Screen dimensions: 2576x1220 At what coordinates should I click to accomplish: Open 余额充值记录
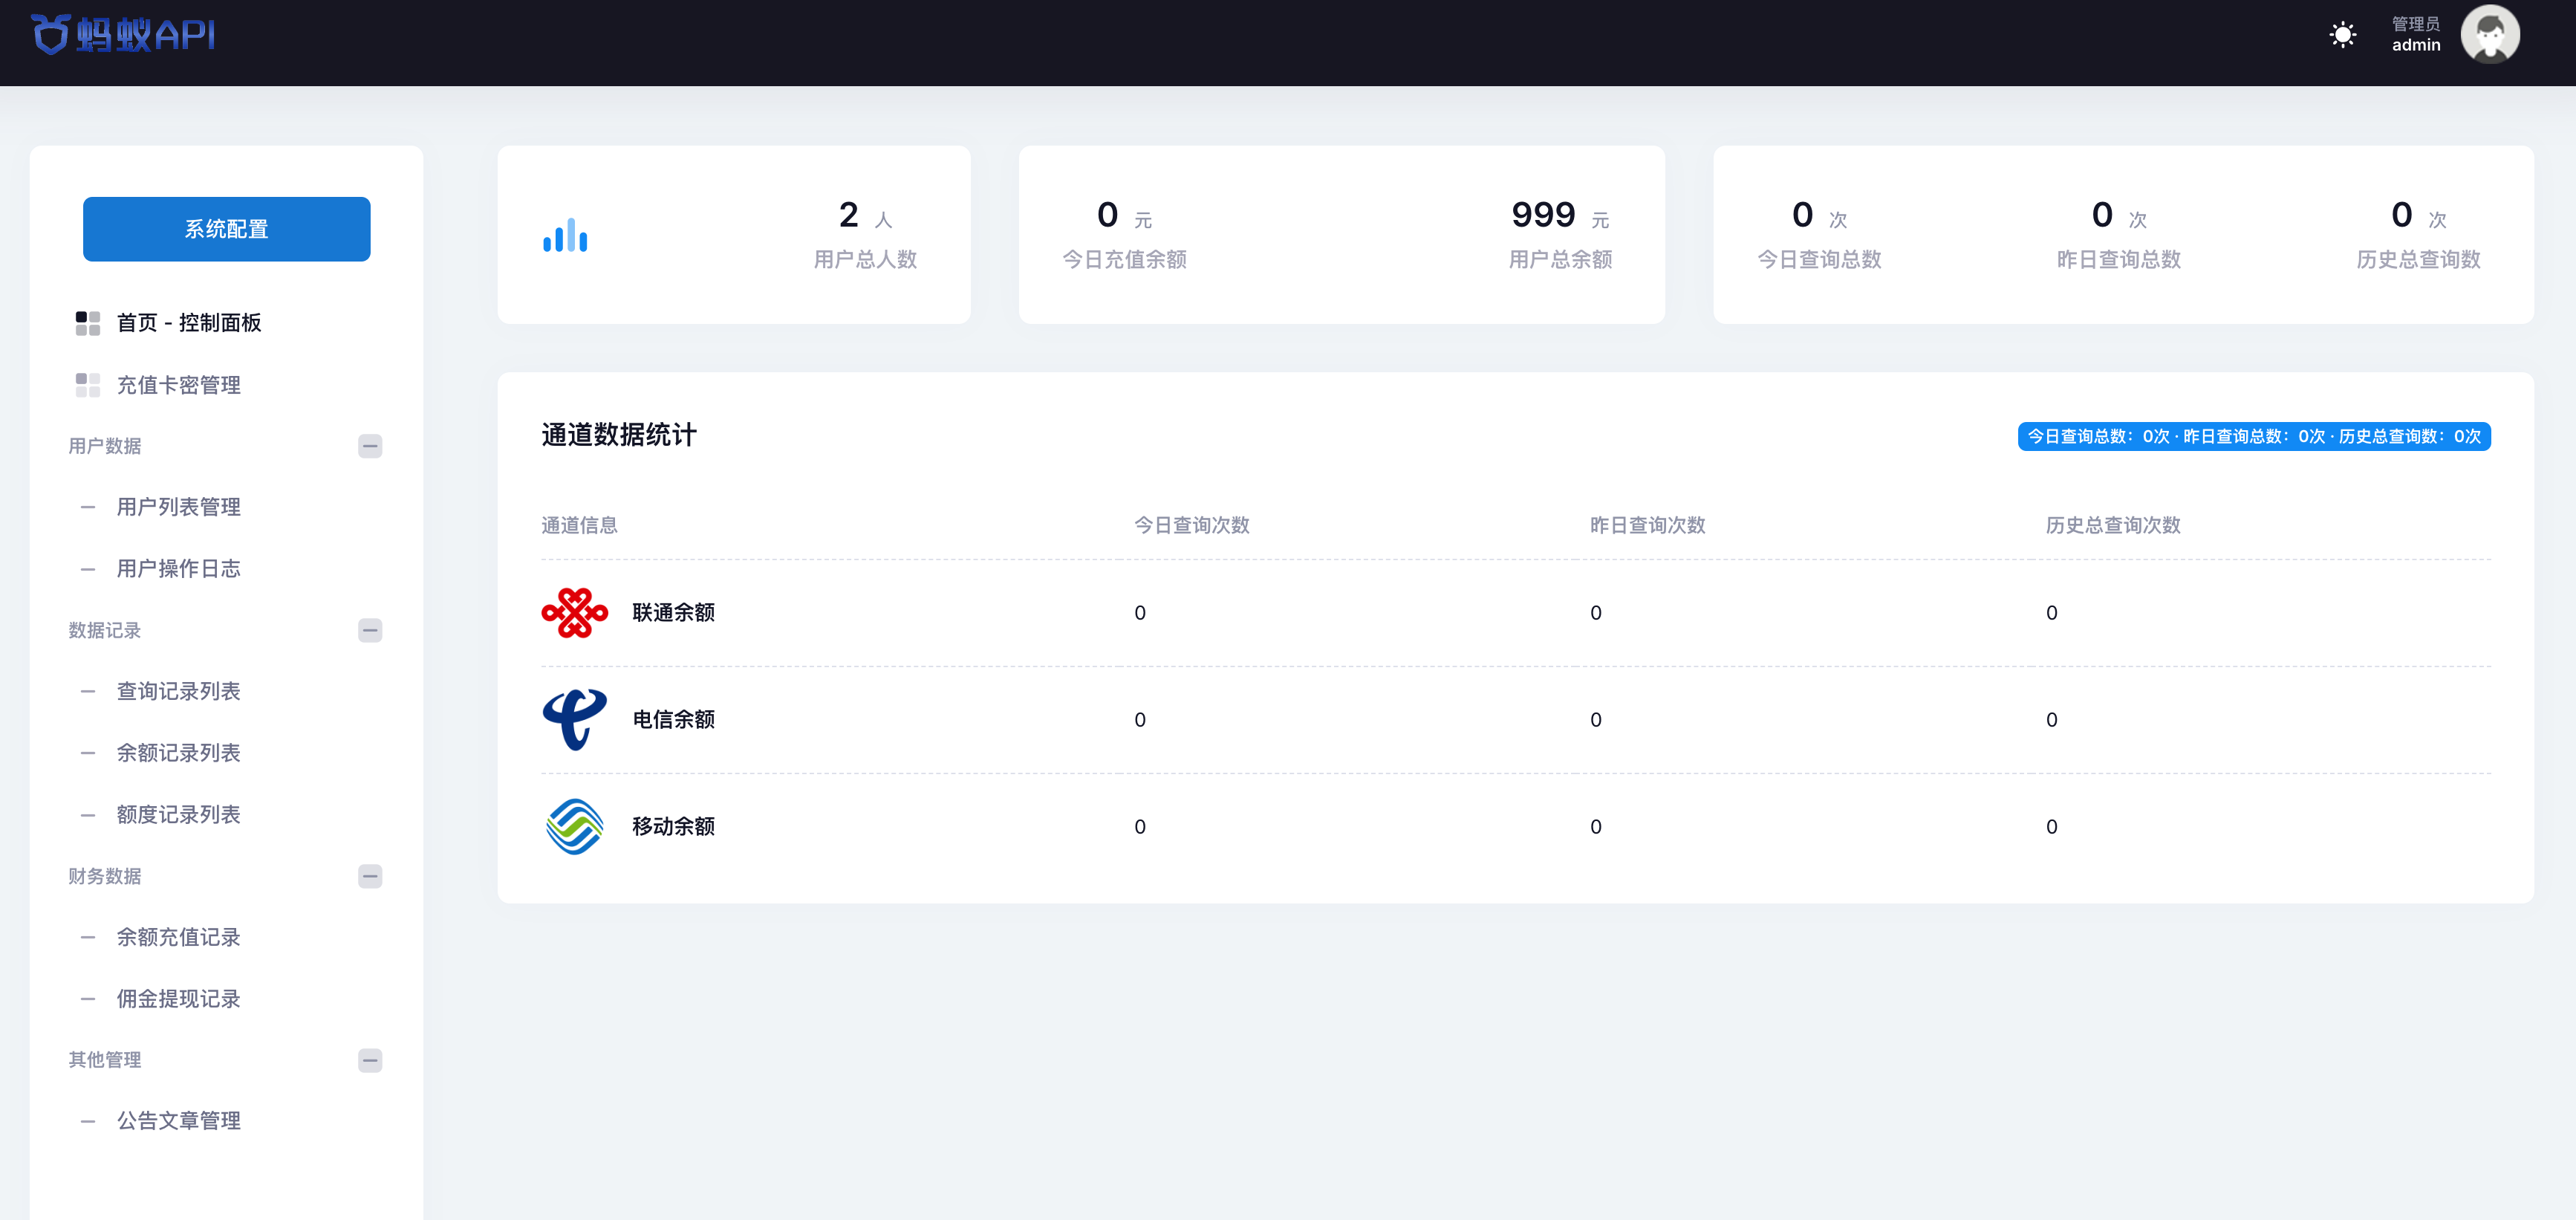[178, 937]
